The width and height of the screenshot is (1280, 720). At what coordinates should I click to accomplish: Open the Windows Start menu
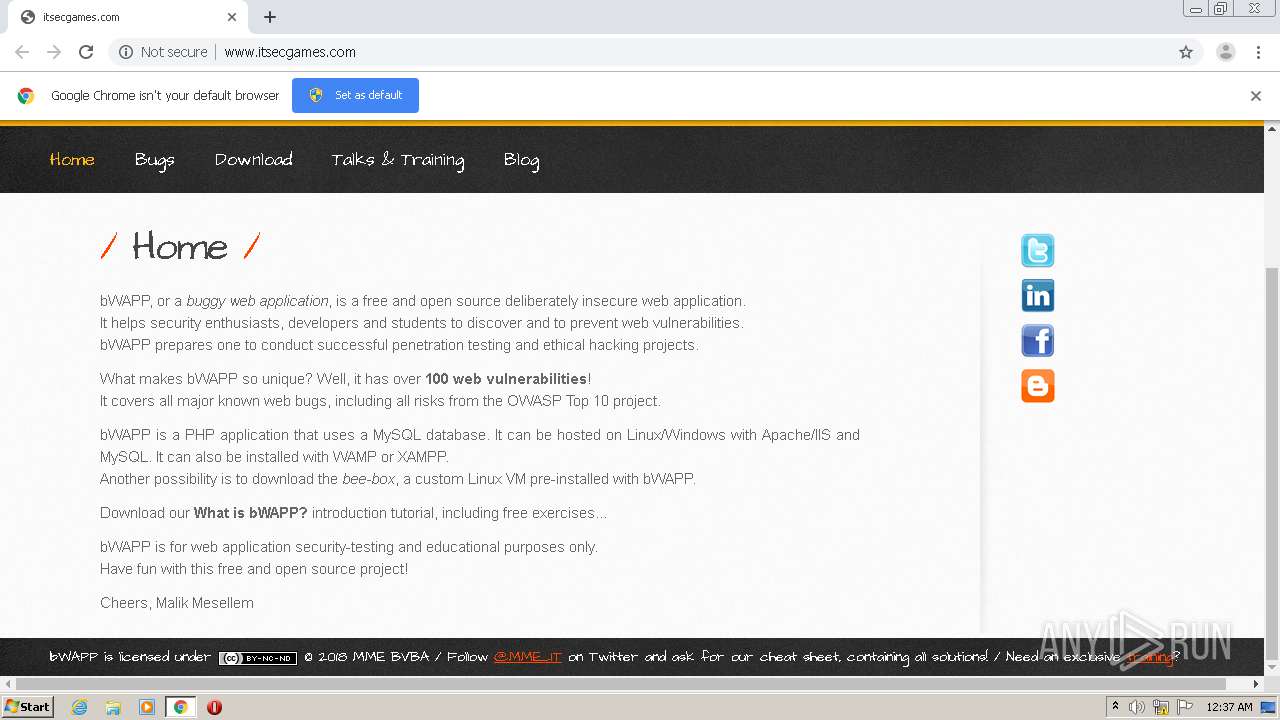click(x=28, y=707)
